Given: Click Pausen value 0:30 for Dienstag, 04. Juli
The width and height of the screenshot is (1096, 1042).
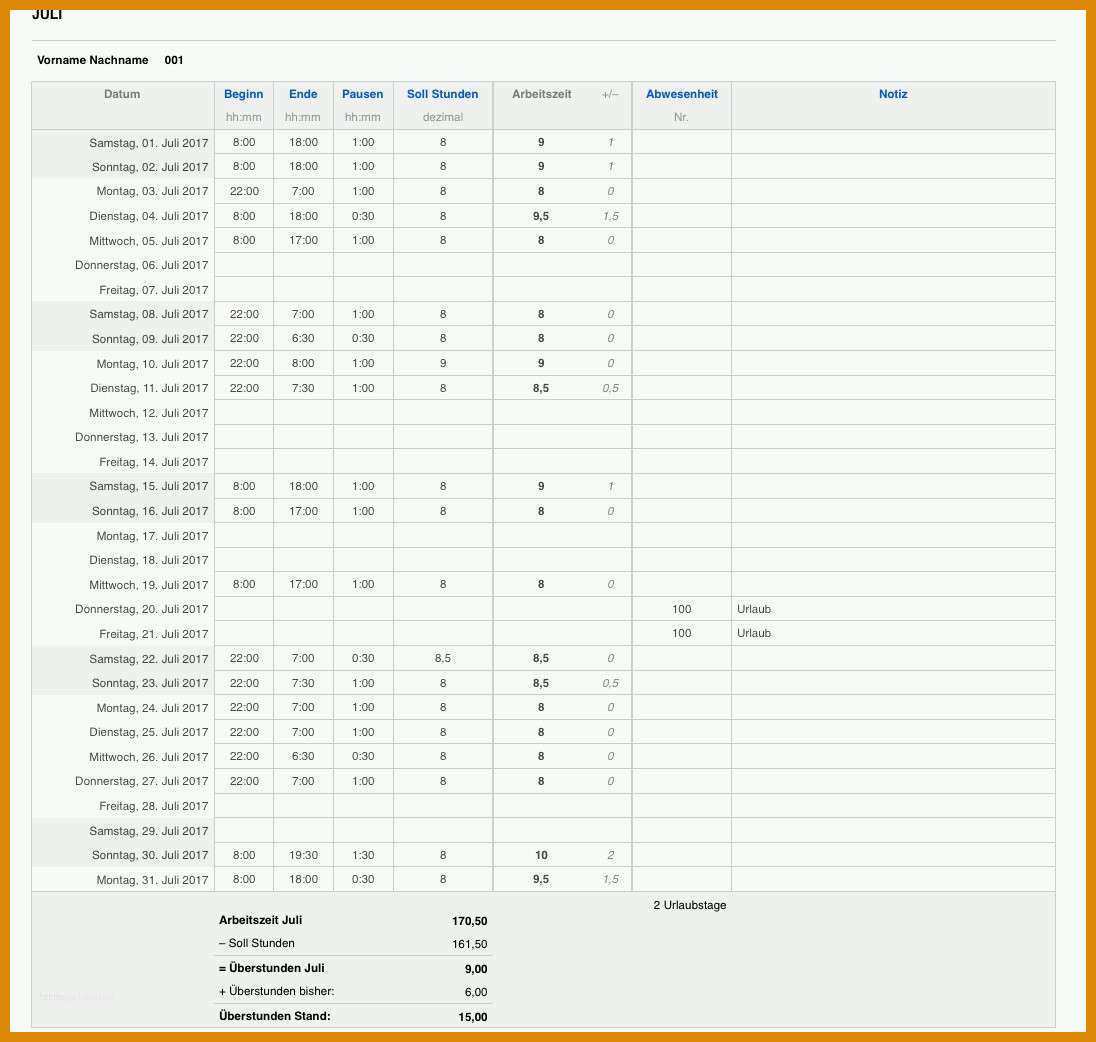Looking at the screenshot, I should (x=363, y=216).
